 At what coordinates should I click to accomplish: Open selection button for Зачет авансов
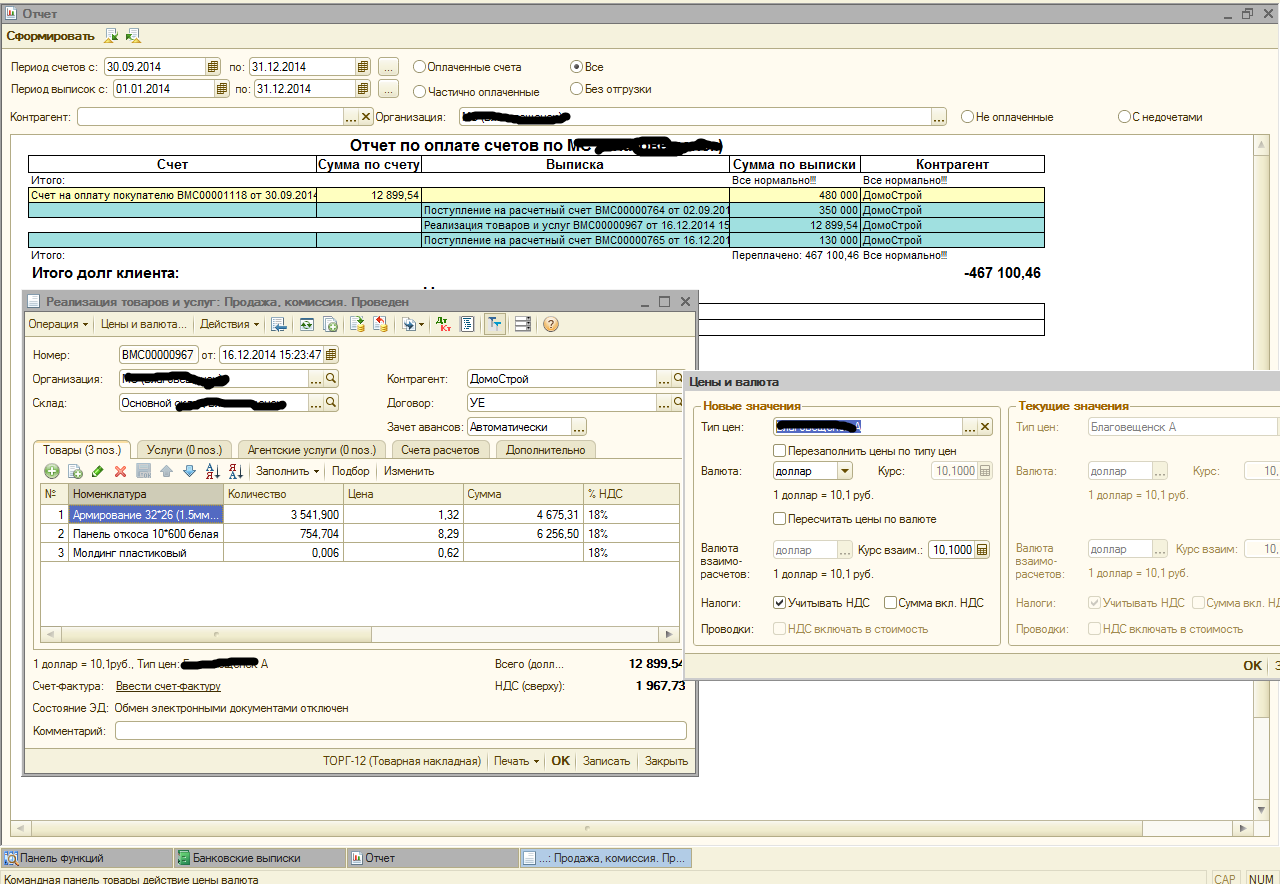(x=579, y=427)
